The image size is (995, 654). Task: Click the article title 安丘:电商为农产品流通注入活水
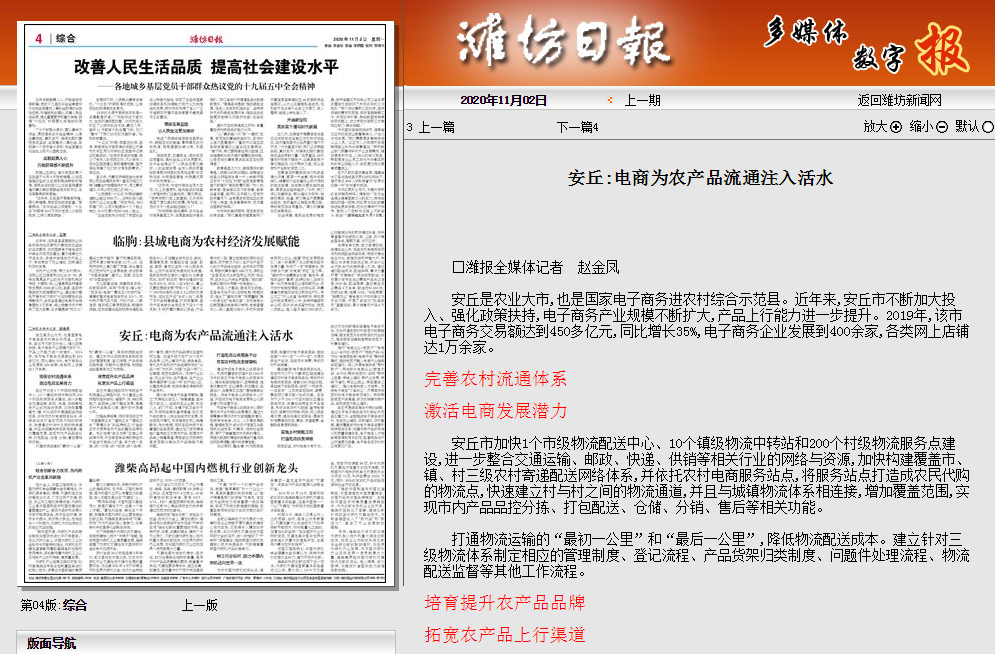point(700,178)
